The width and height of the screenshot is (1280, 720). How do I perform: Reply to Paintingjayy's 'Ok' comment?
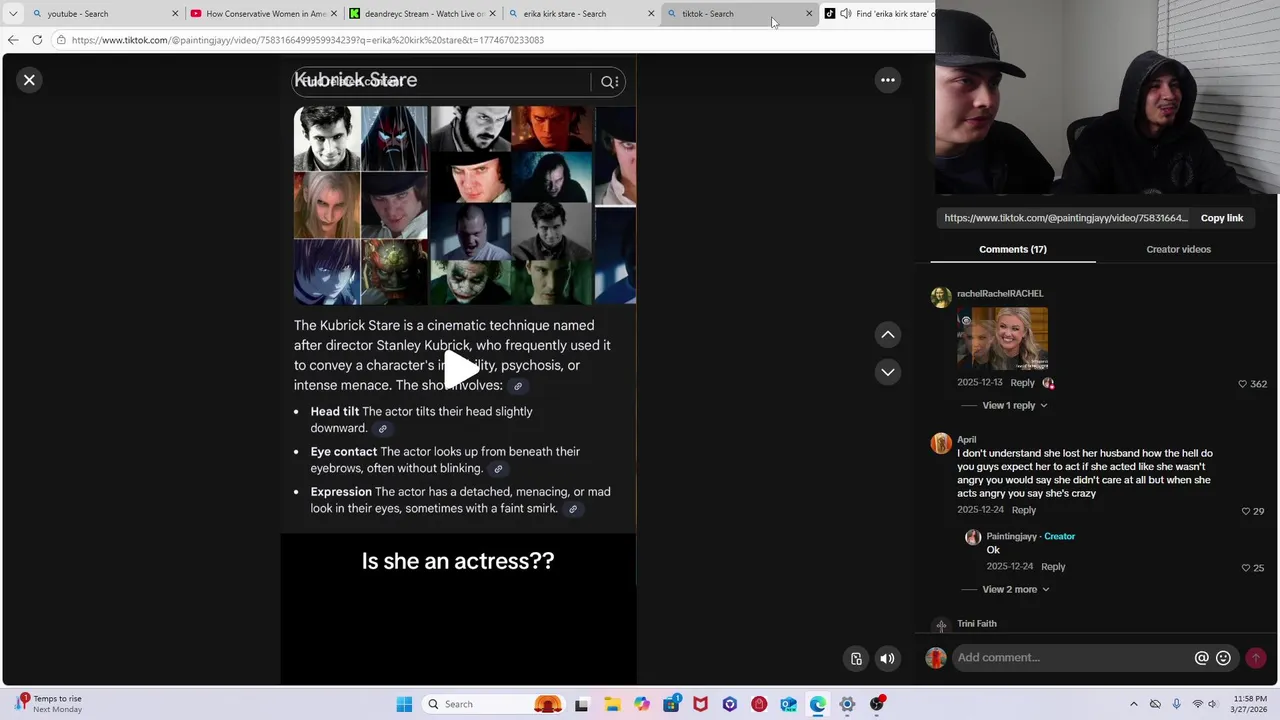pos(1053,566)
